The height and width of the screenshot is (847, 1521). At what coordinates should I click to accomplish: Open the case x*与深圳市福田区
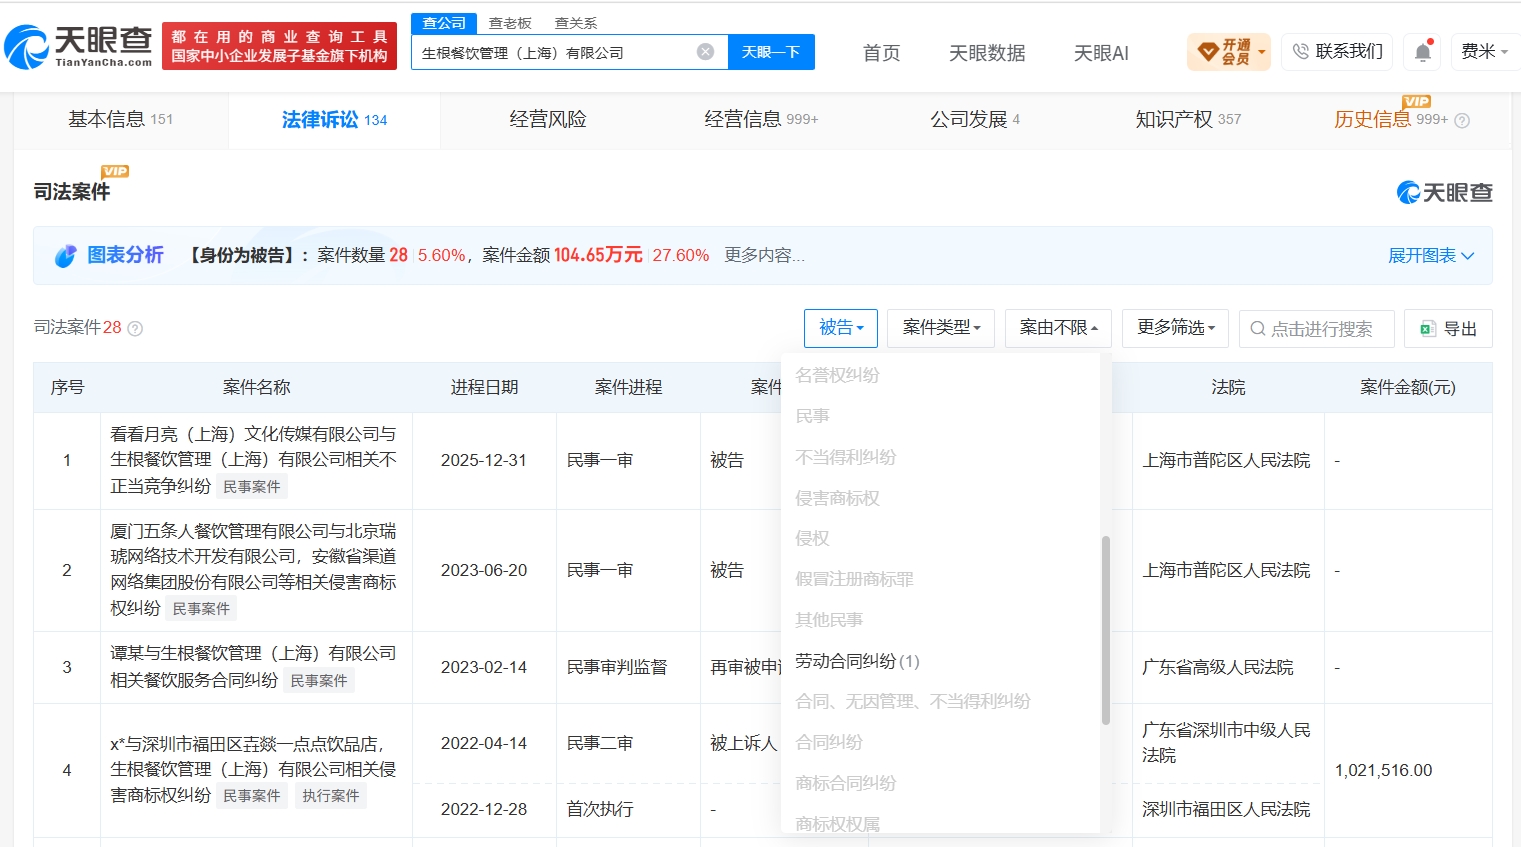pyautogui.click(x=253, y=770)
